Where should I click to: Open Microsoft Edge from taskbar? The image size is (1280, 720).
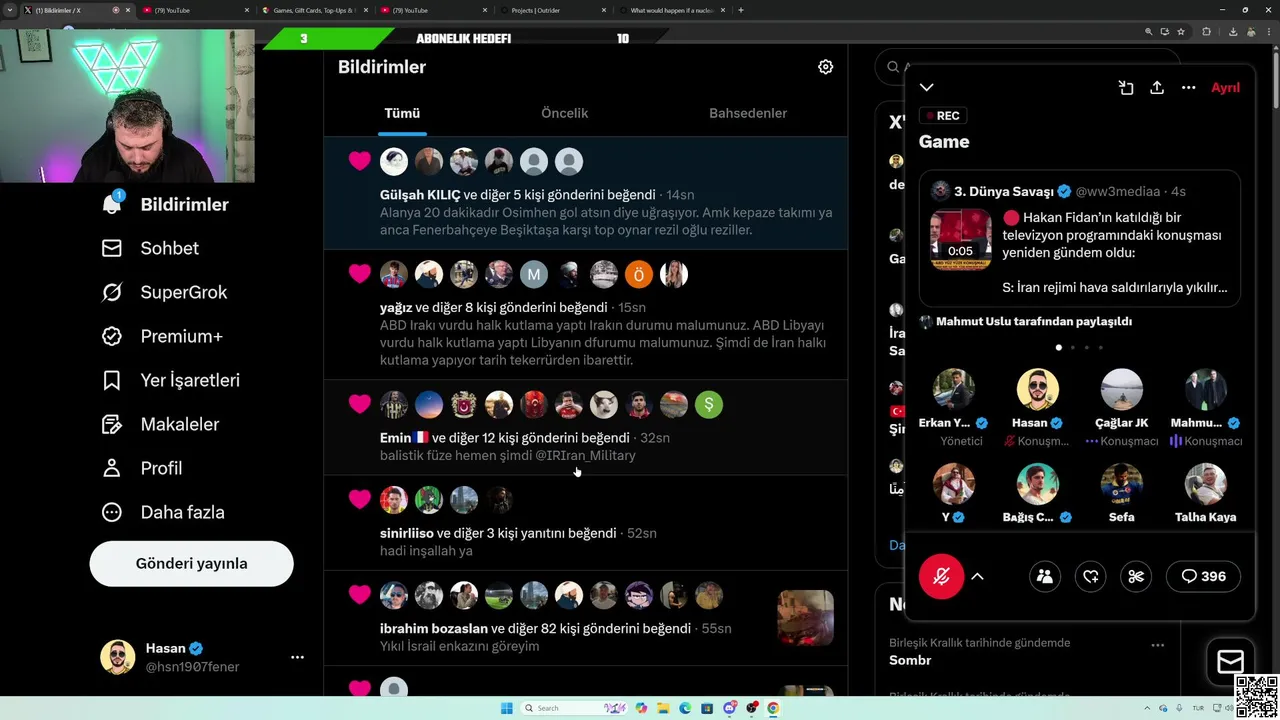(685, 708)
